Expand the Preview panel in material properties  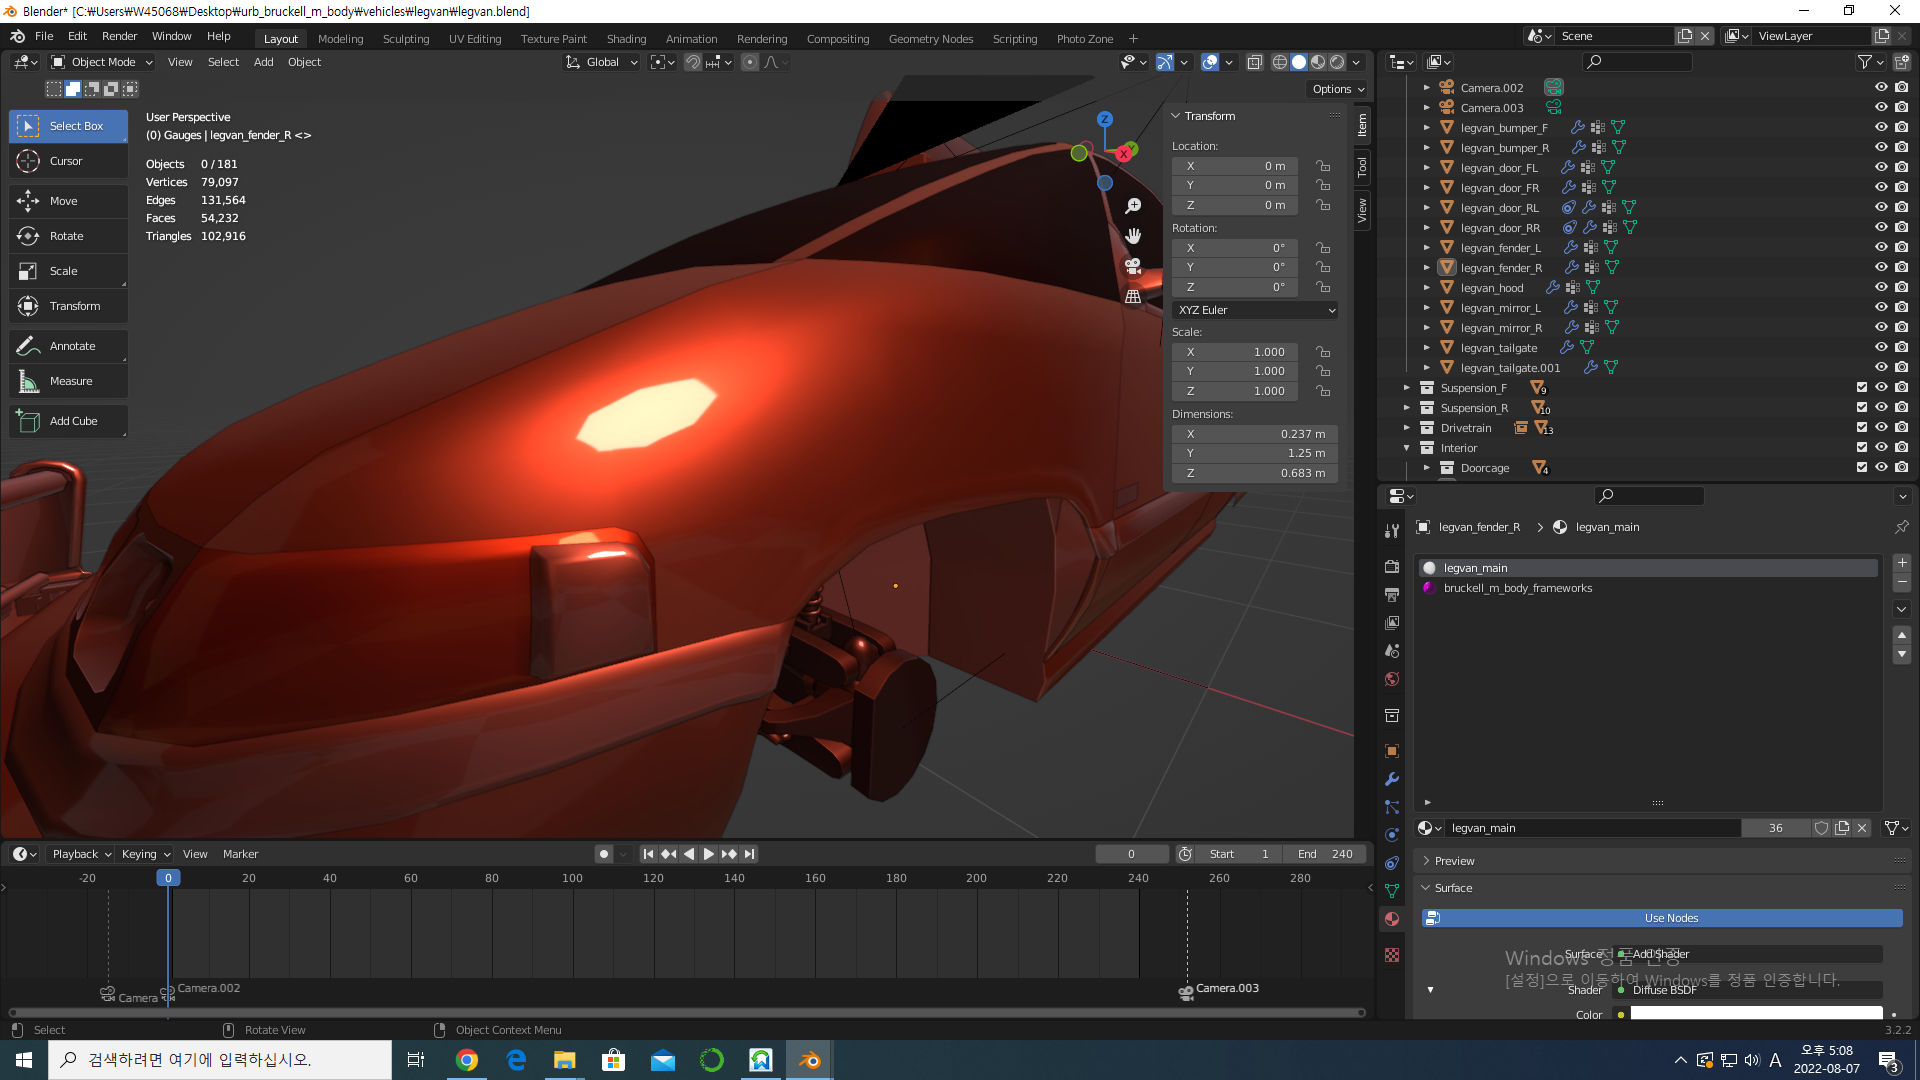tap(1453, 861)
